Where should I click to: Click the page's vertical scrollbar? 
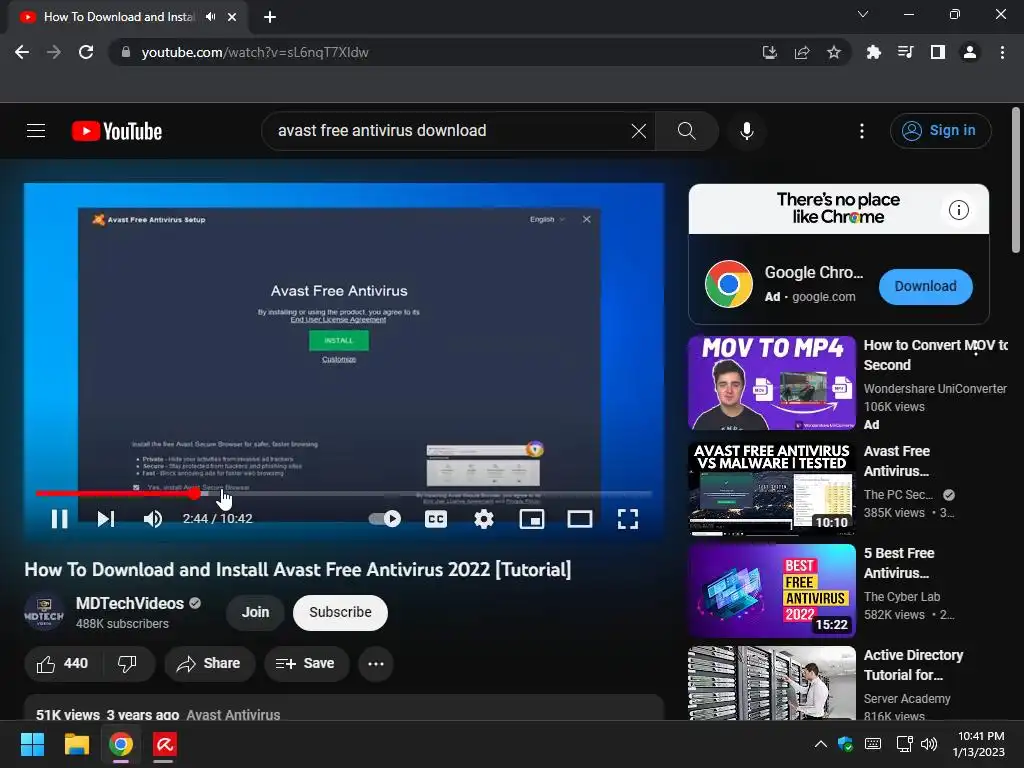click(1016, 180)
